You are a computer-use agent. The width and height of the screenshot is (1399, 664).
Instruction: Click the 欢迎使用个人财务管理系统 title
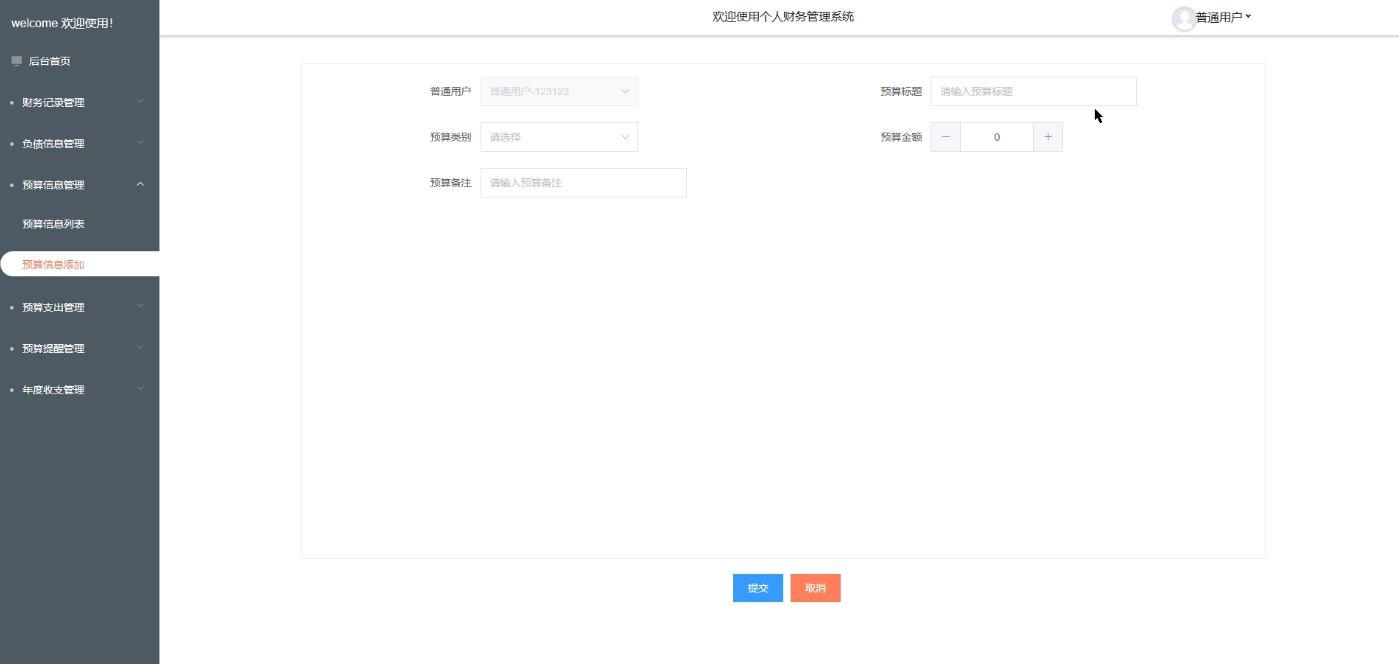pyautogui.click(x=783, y=16)
